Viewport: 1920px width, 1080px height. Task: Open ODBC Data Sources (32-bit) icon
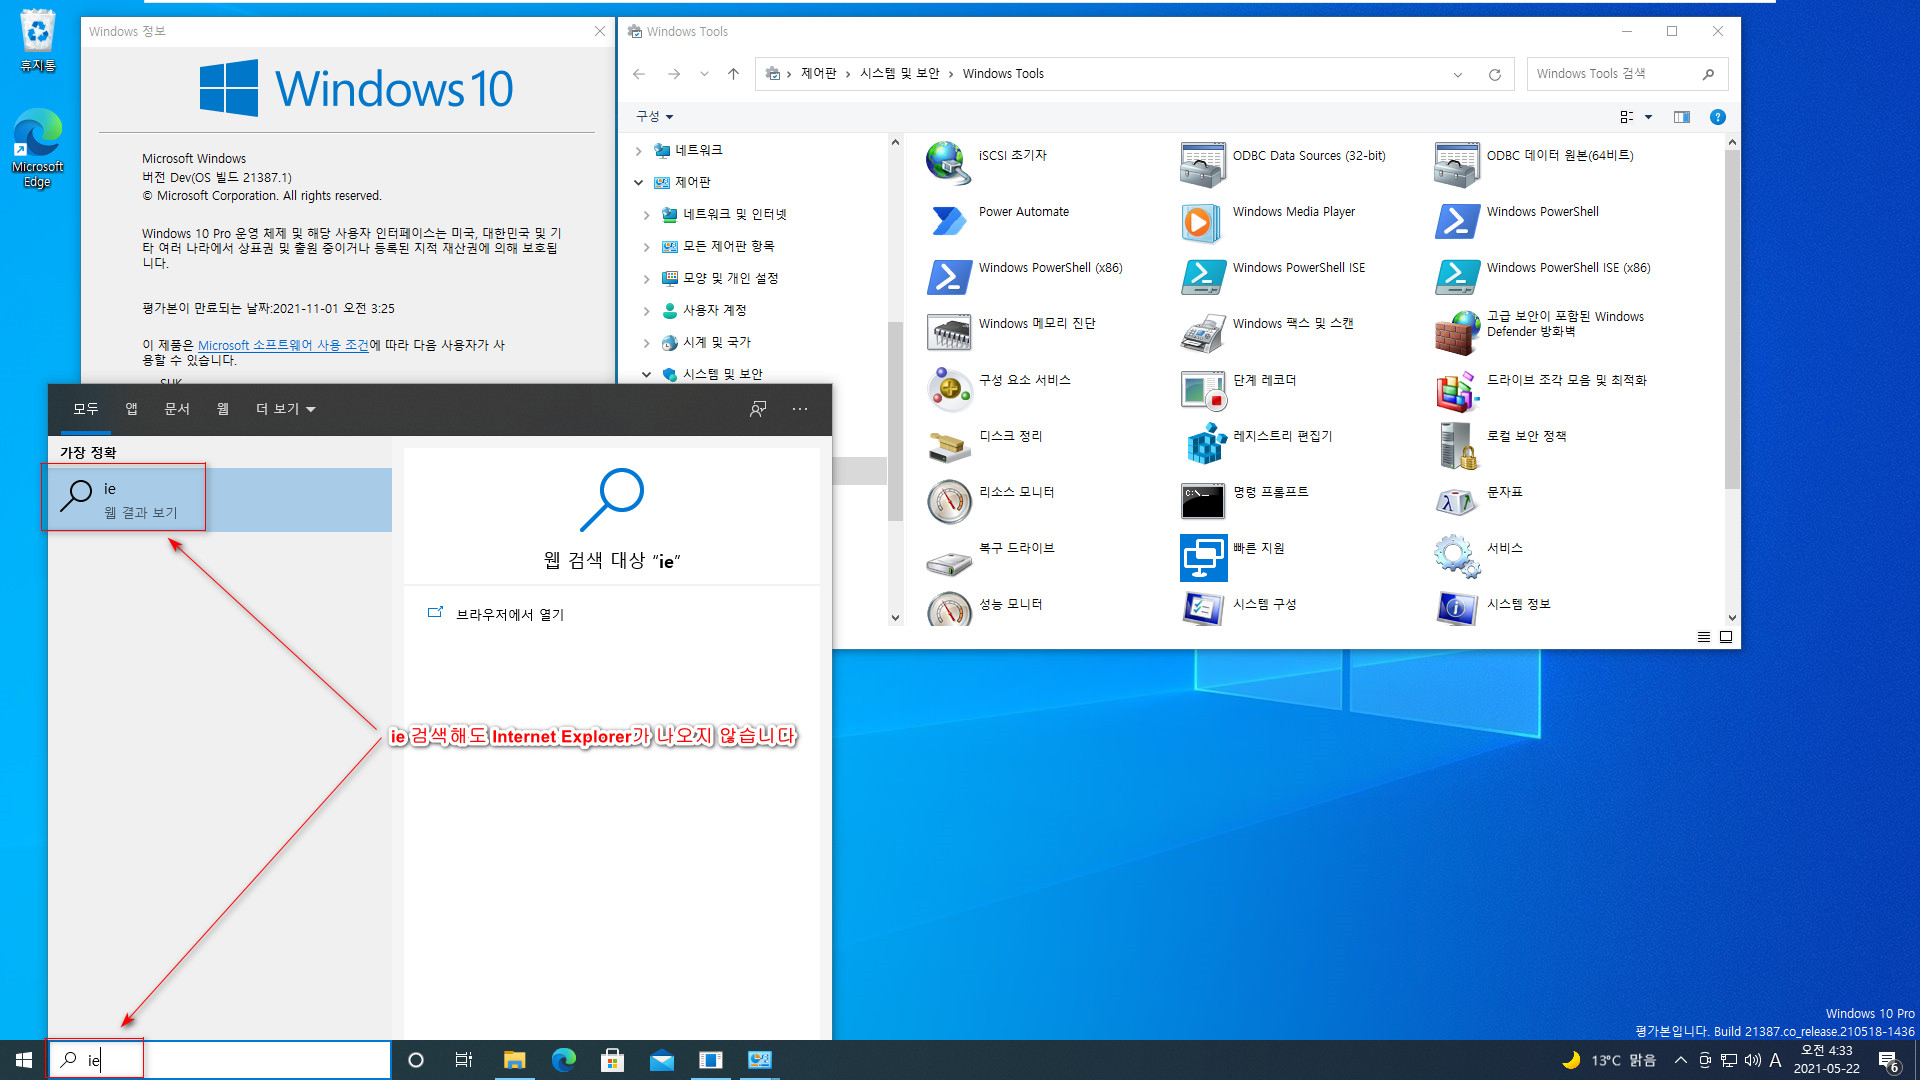point(1202,163)
